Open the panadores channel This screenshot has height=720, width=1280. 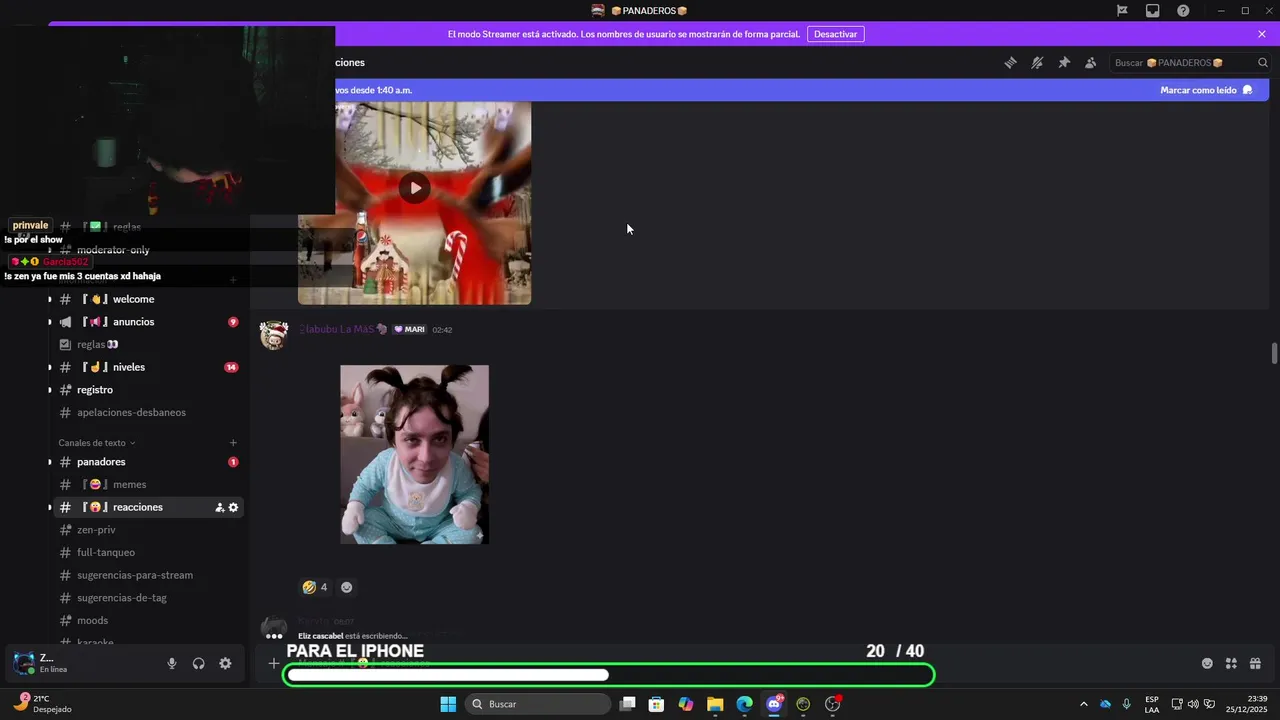coord(101,462)
